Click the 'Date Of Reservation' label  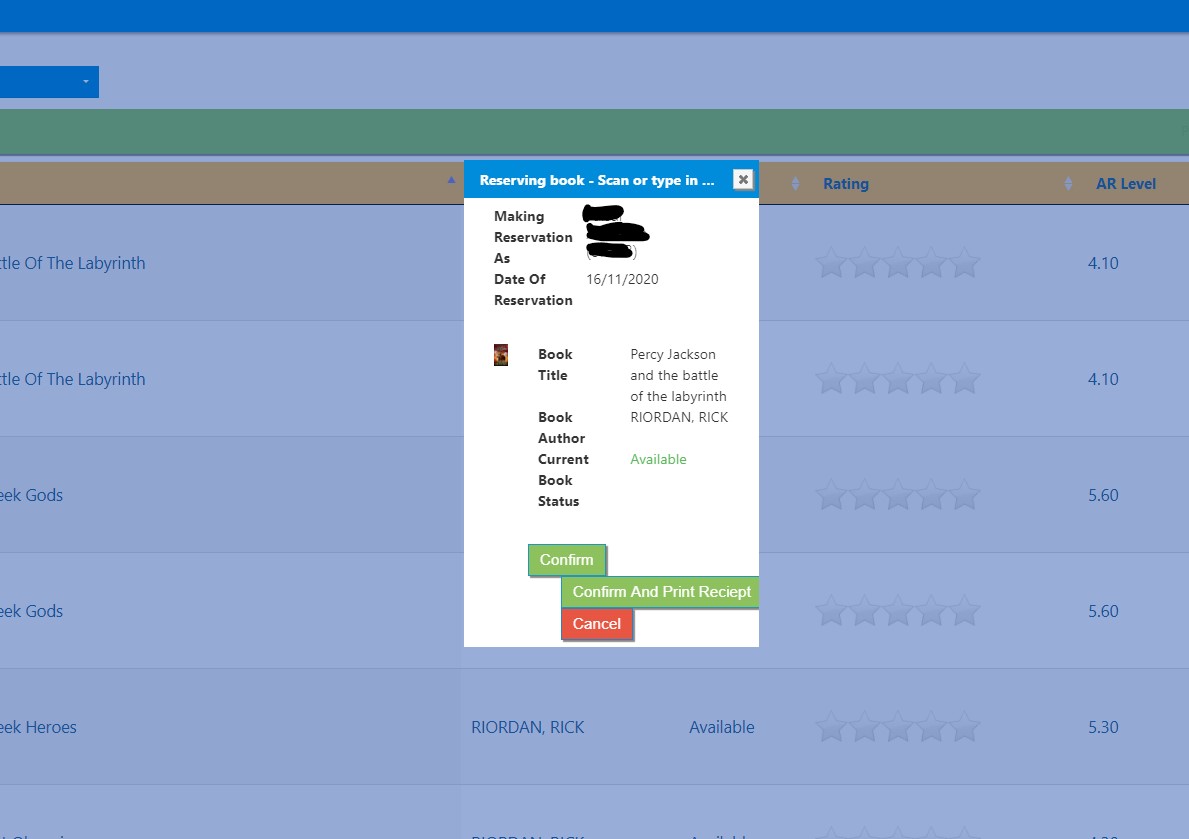(x=533, y=290)
